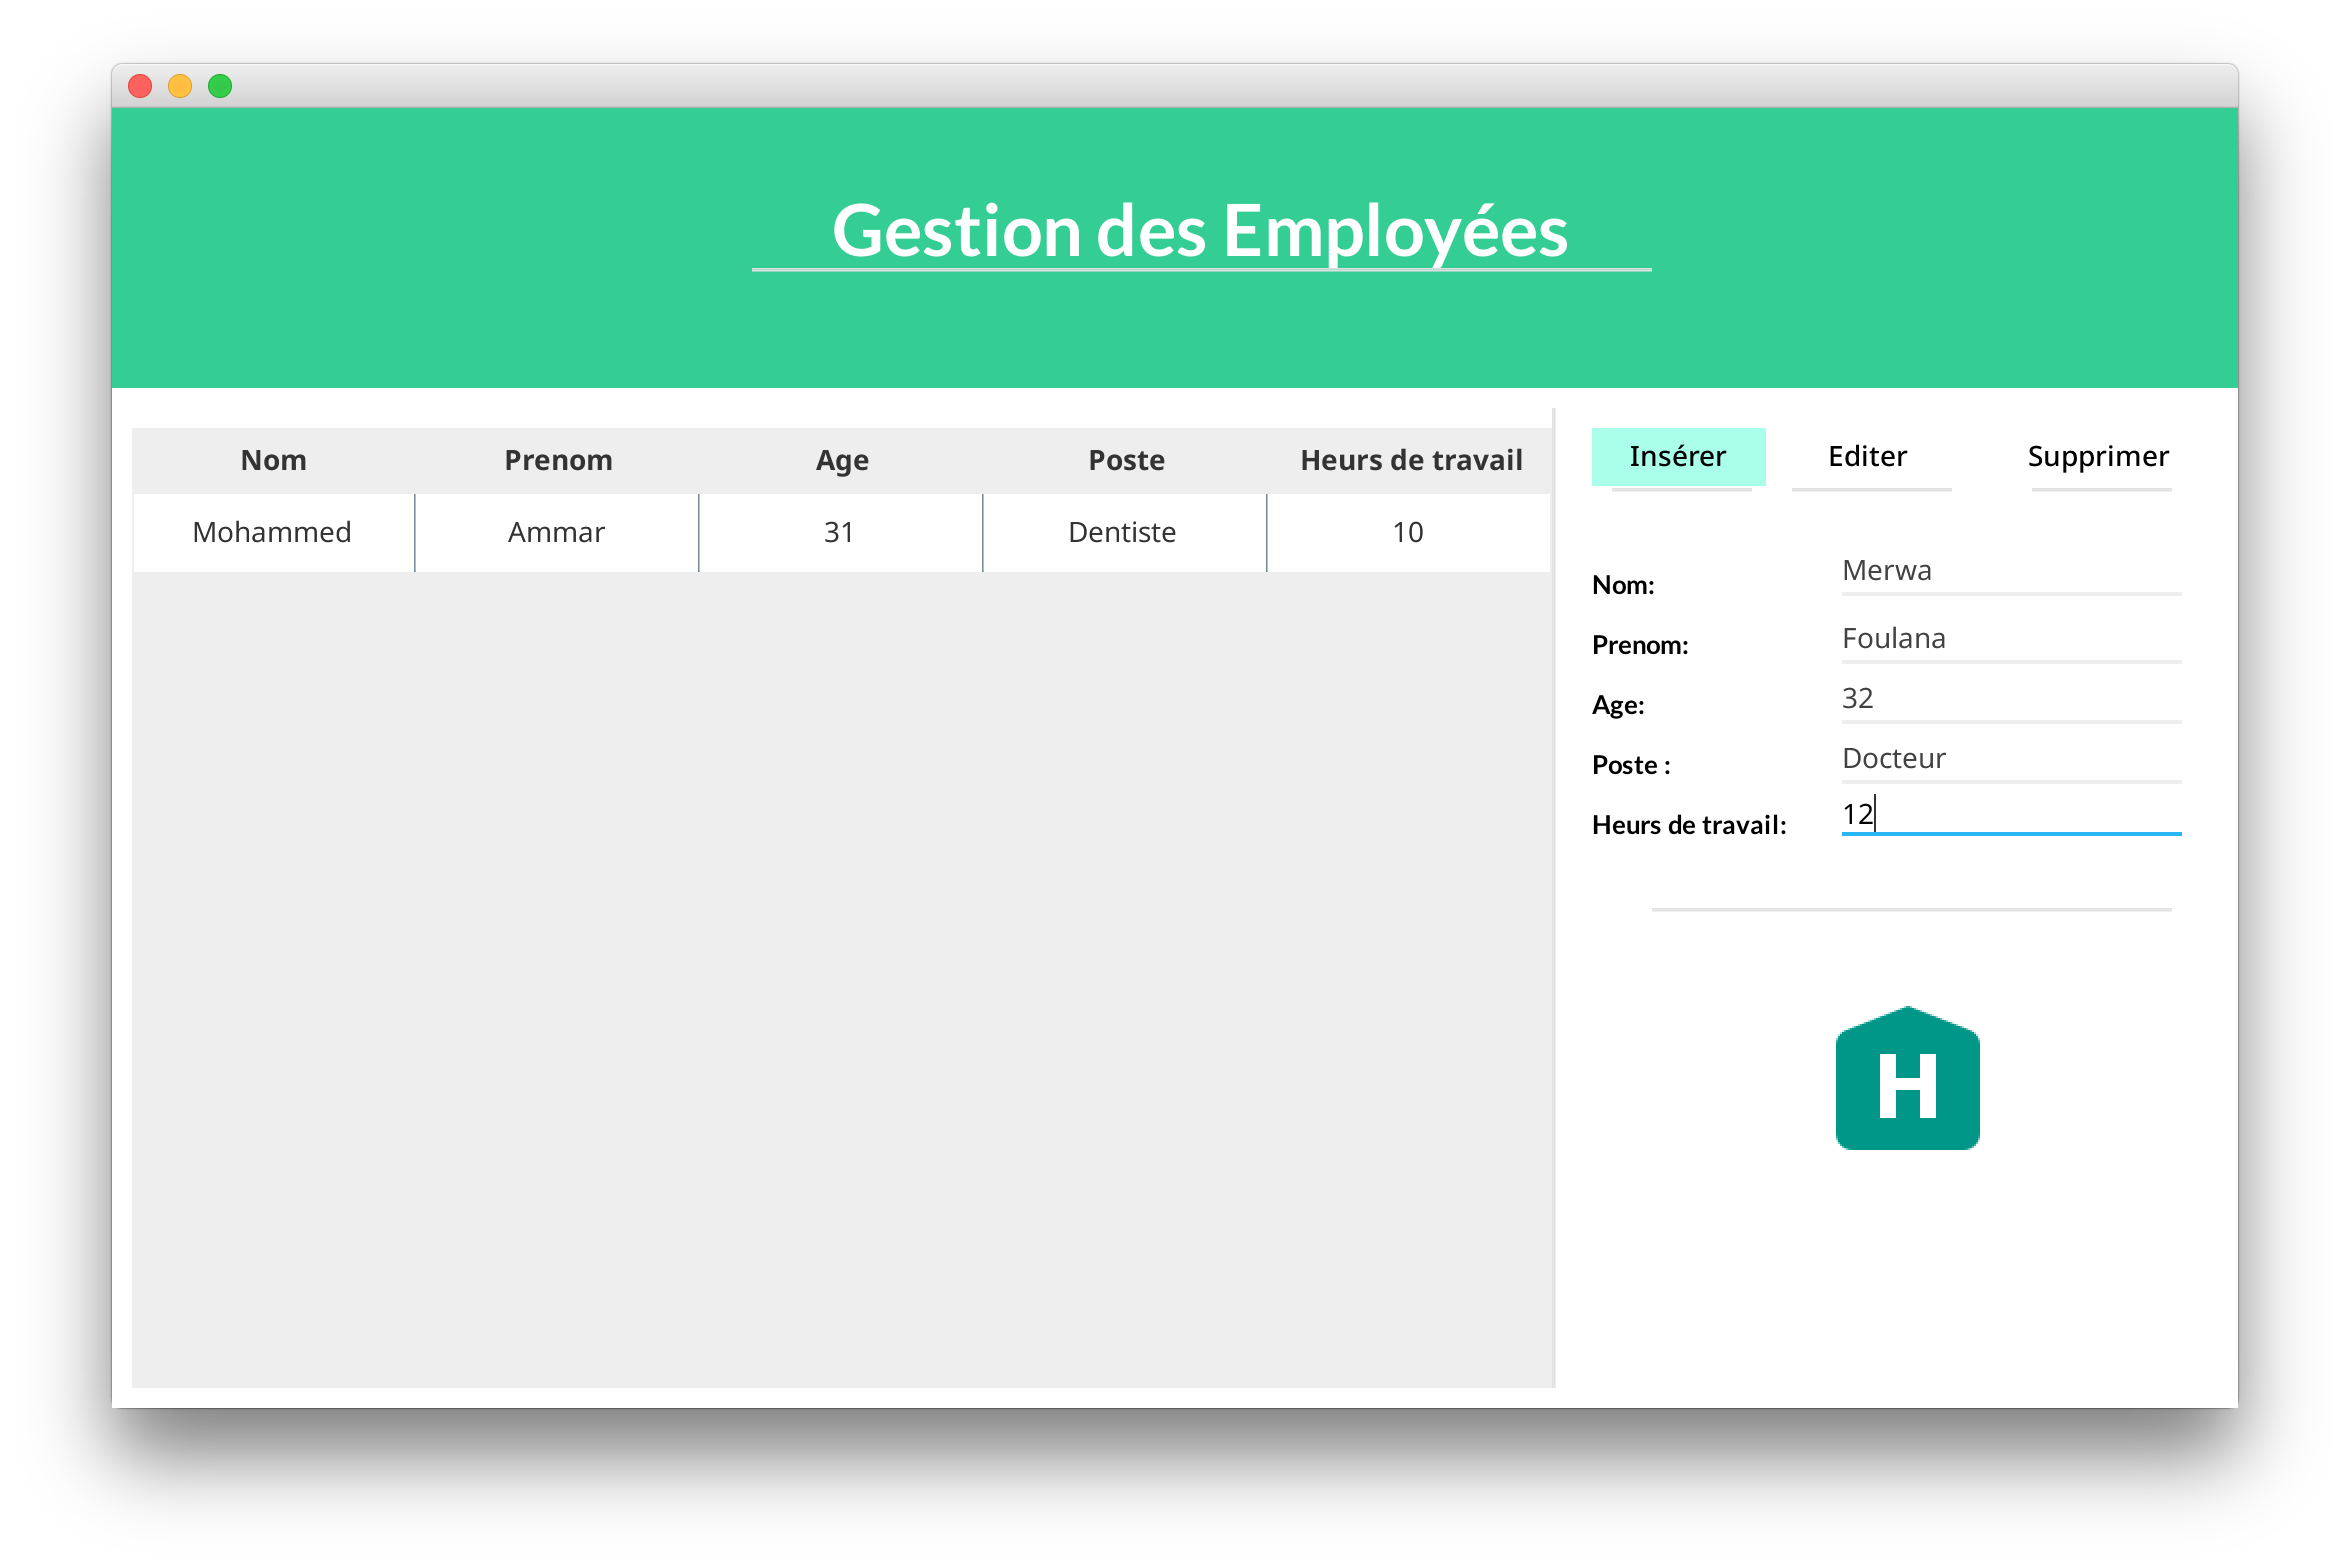Click the hospital 'H' logo icon
The width and height of the screenshot is (2350, 1568).
click(1907, 1080)
